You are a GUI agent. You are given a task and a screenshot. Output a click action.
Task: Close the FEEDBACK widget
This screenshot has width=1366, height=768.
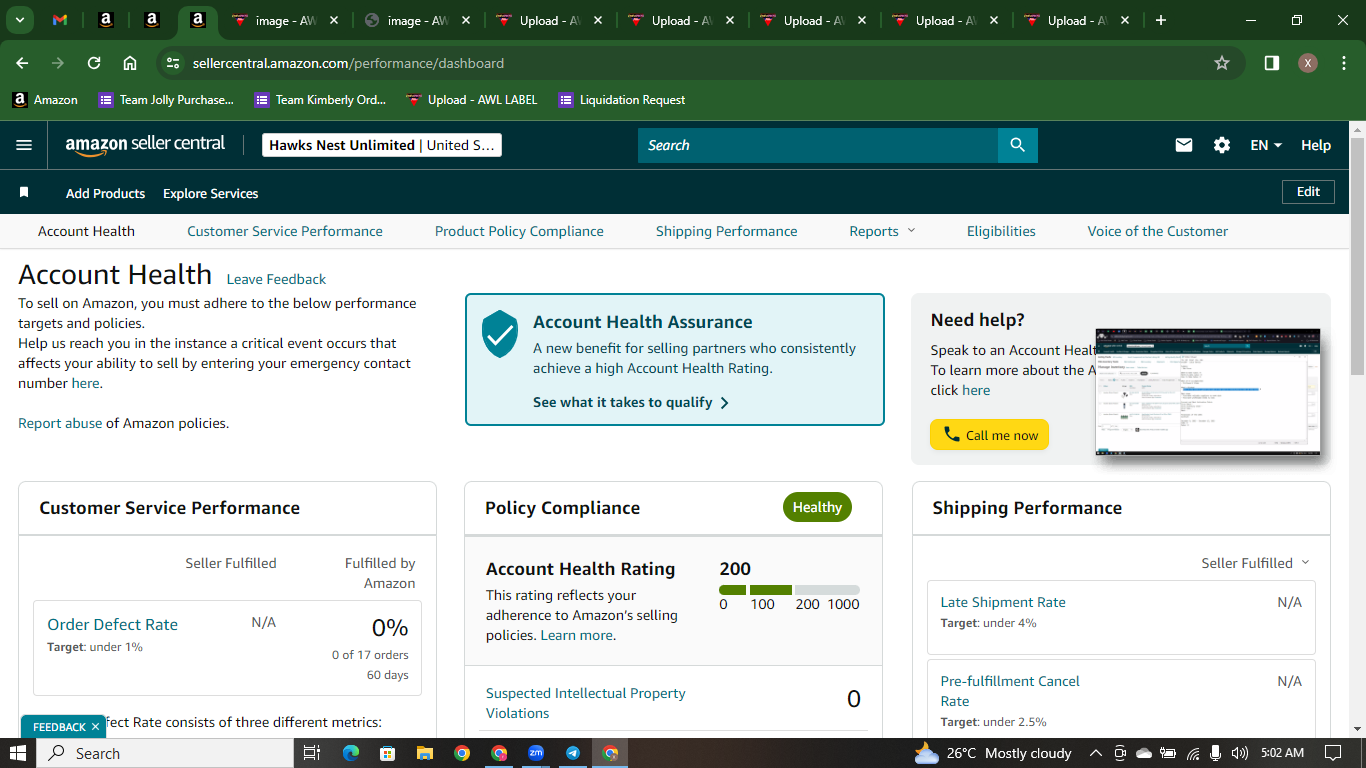click(95, 727)
